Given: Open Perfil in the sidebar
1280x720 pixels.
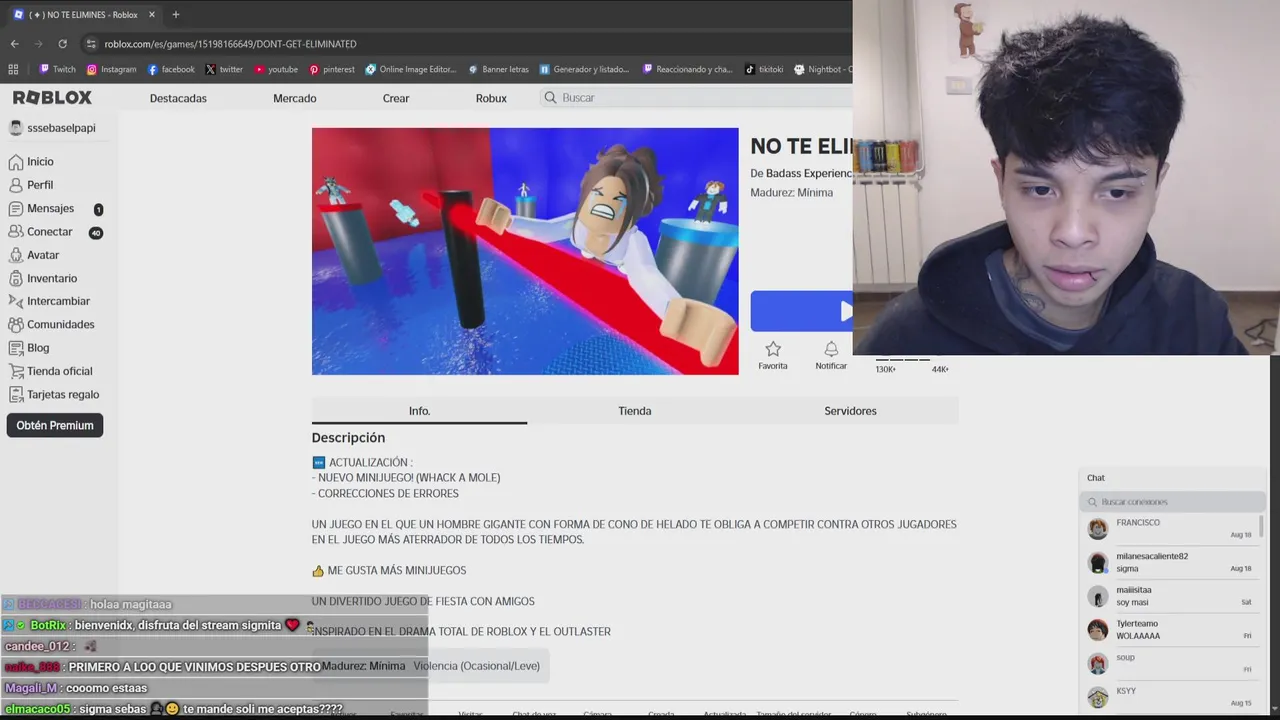Looking at the screenshot, I should 31,185.
